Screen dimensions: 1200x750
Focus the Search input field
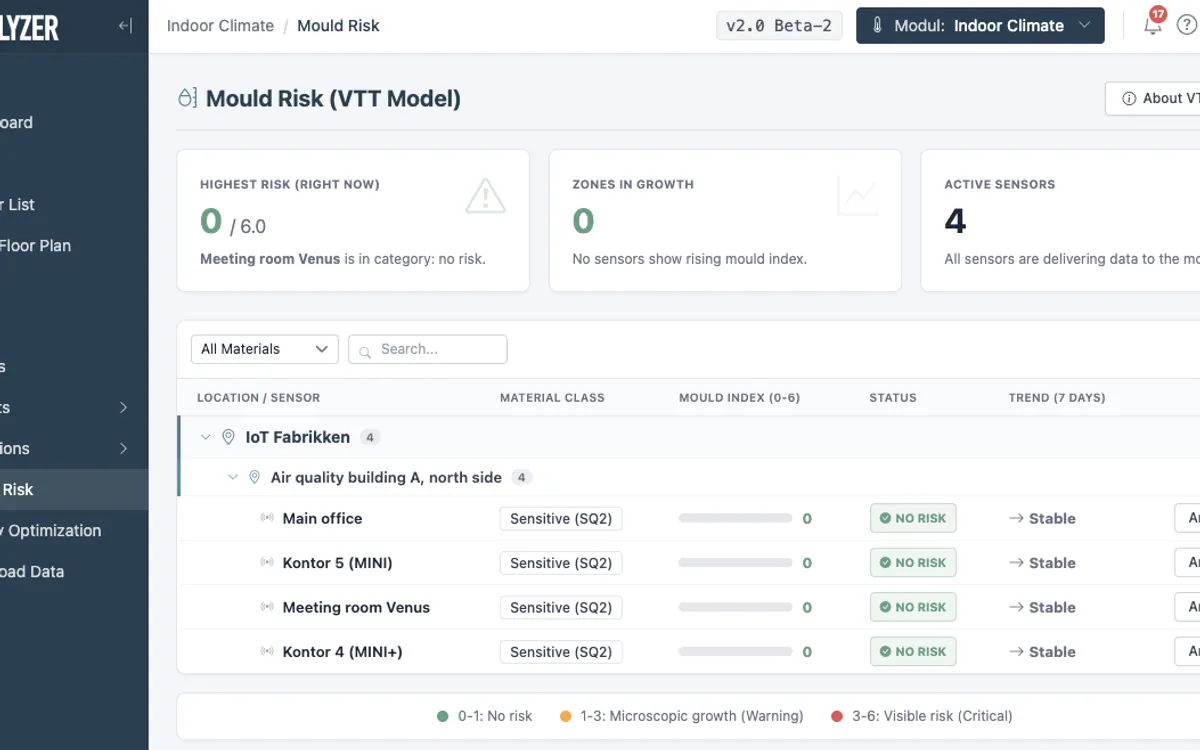click(x=428, y=349)
